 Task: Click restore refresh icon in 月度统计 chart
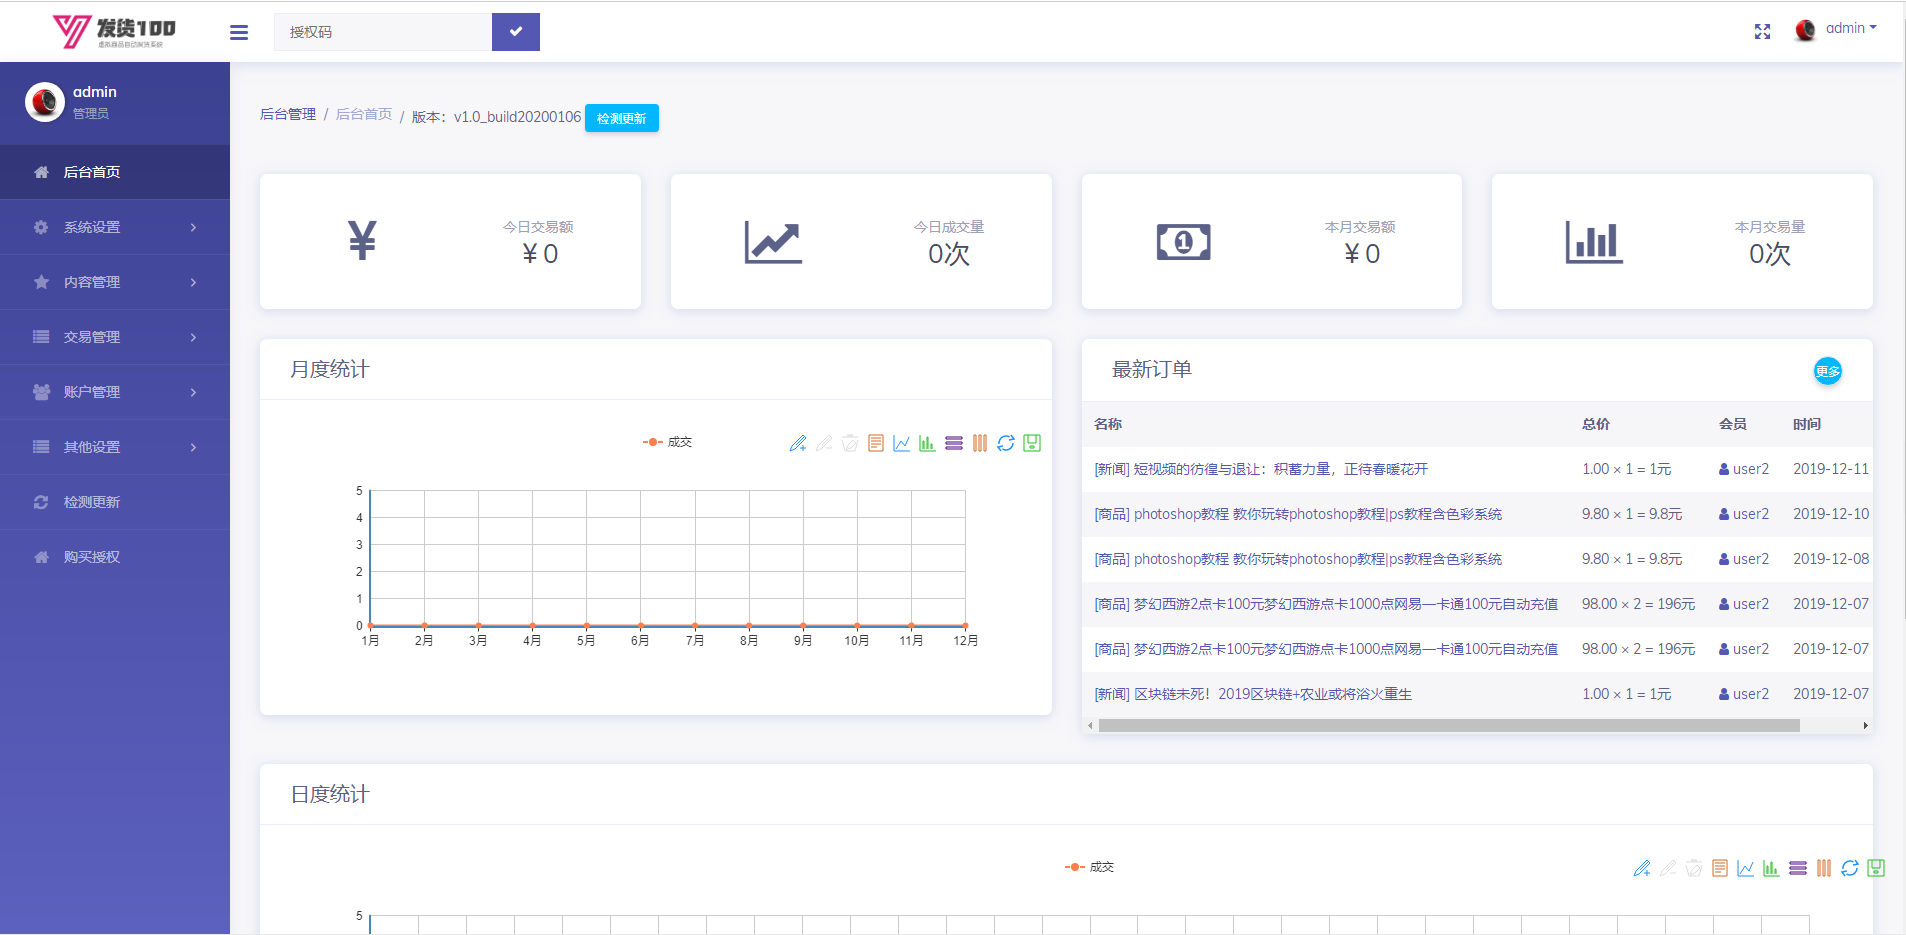click(1006, 443)
